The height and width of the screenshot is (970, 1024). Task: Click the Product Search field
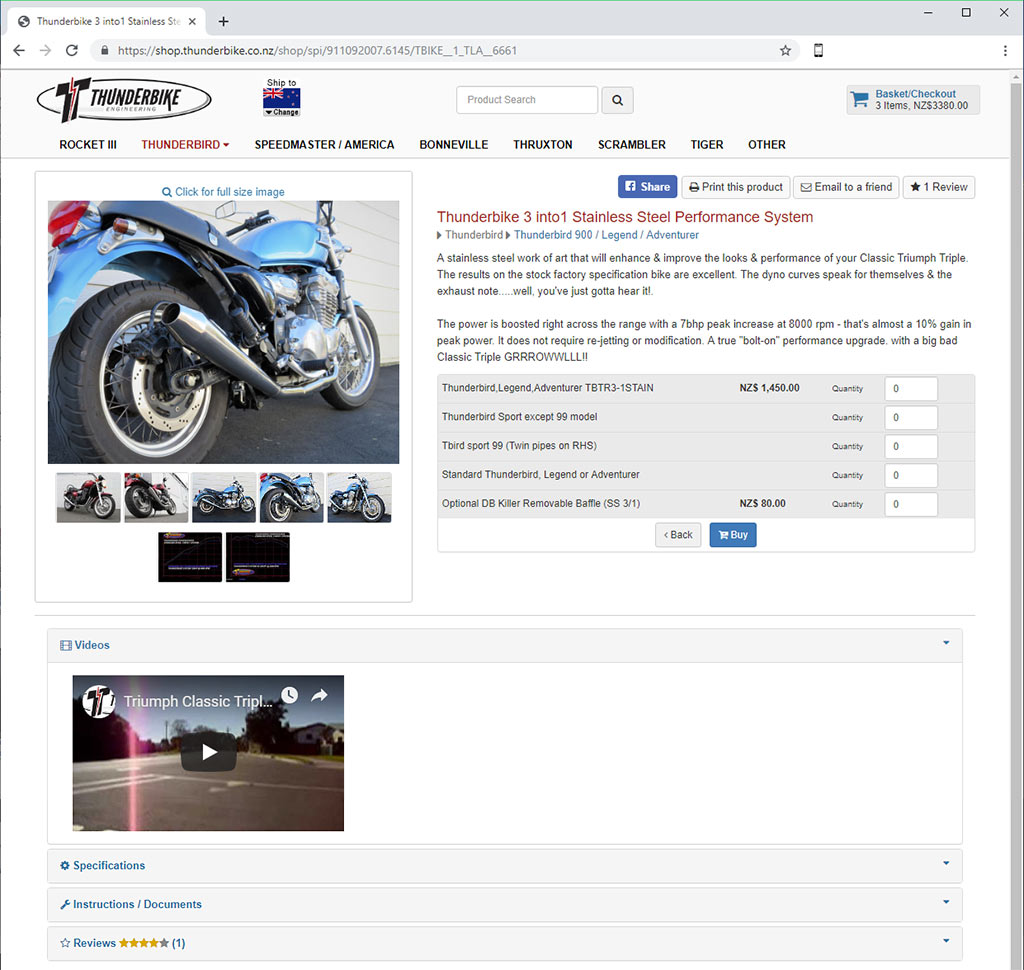click(527, 100)
